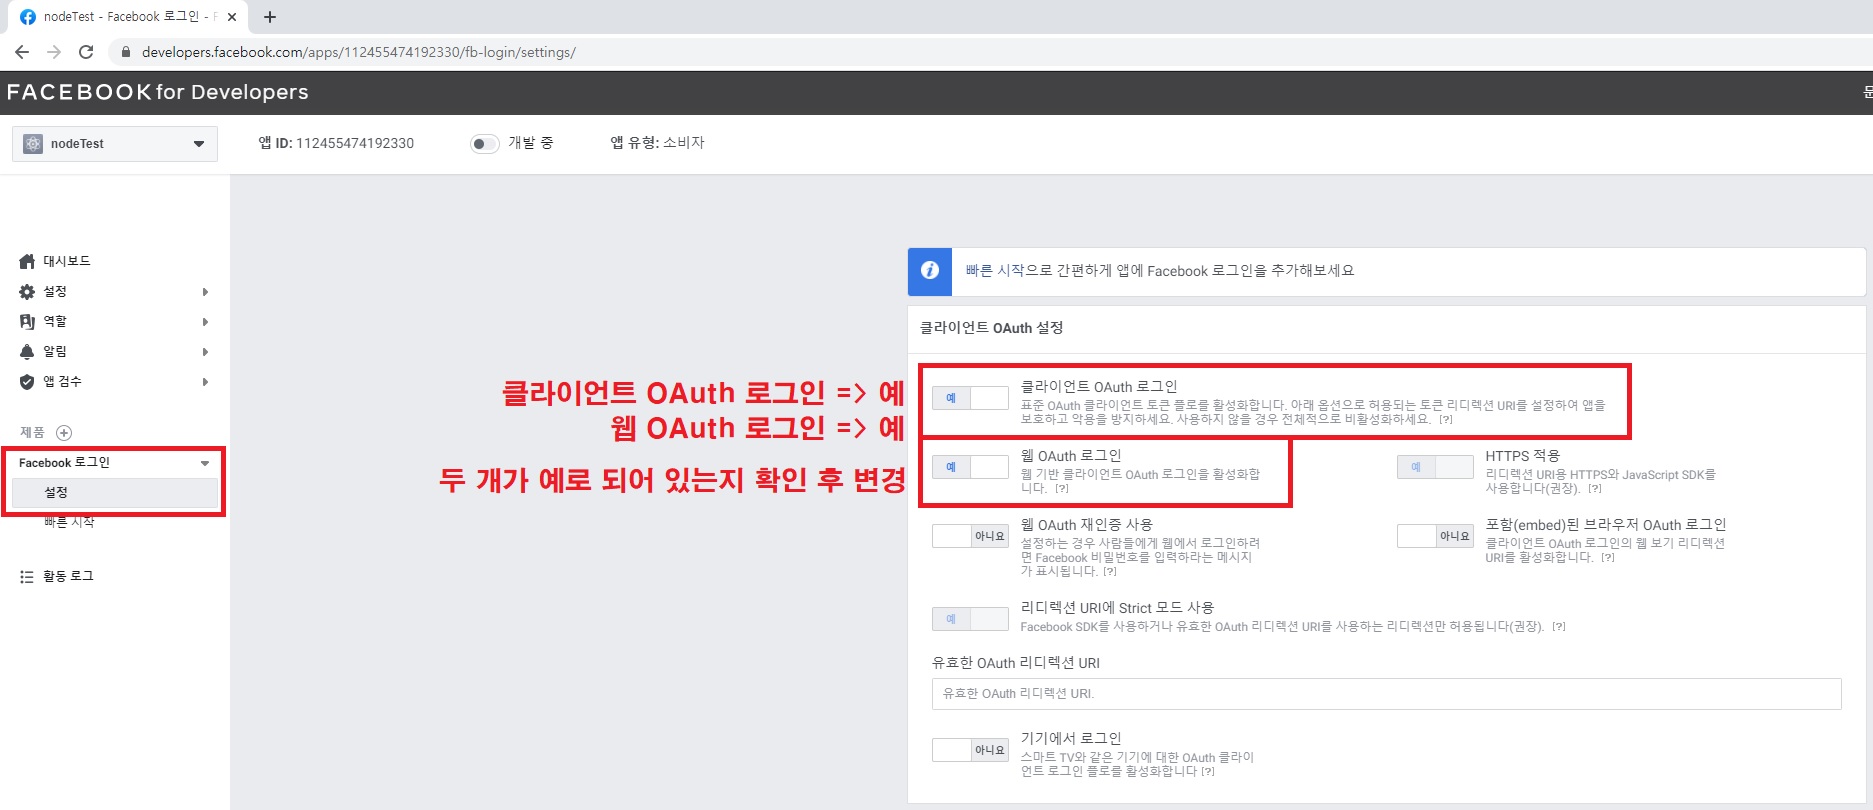Click the 빠른 시작 link in banner

point(995,271)
